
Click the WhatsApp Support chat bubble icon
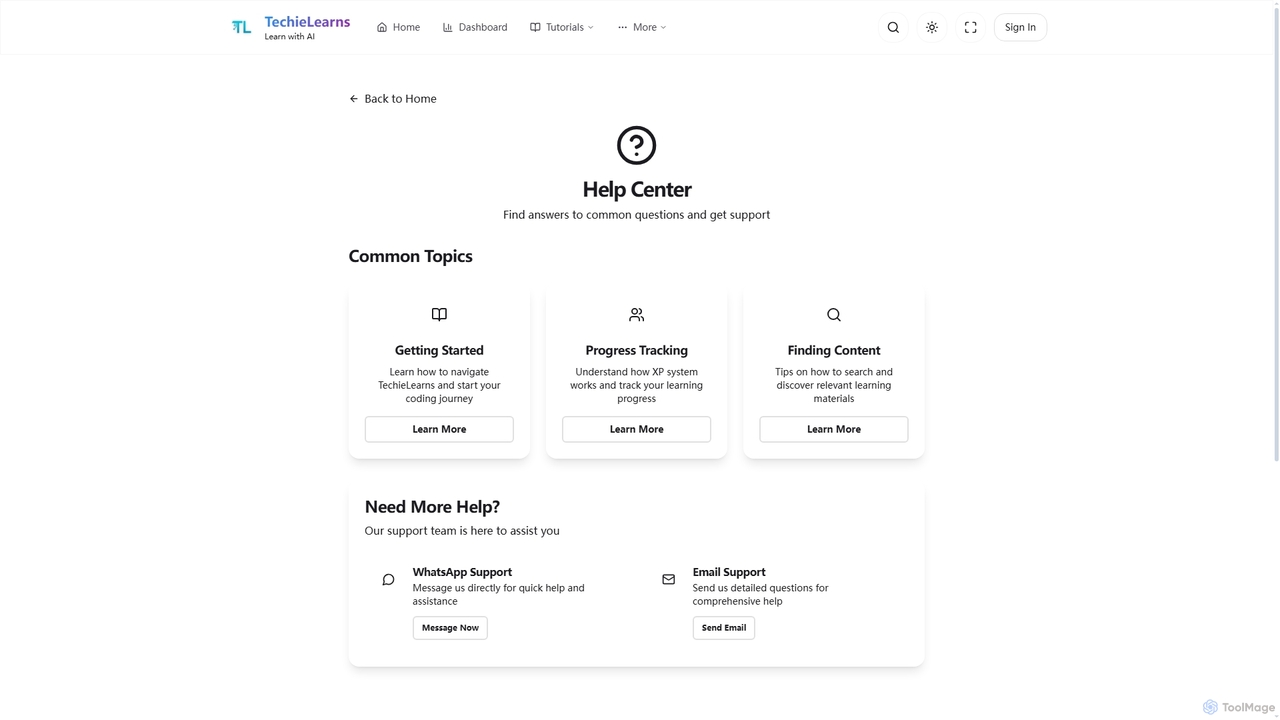[388, 579]
